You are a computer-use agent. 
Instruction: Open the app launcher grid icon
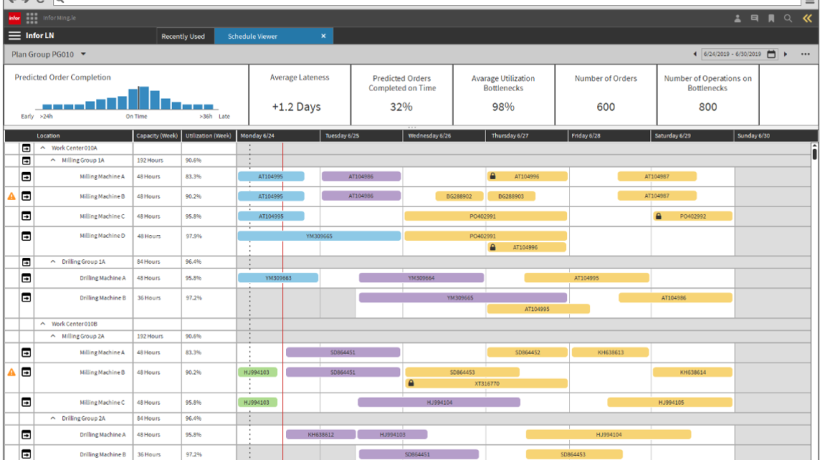click(32, 18)
